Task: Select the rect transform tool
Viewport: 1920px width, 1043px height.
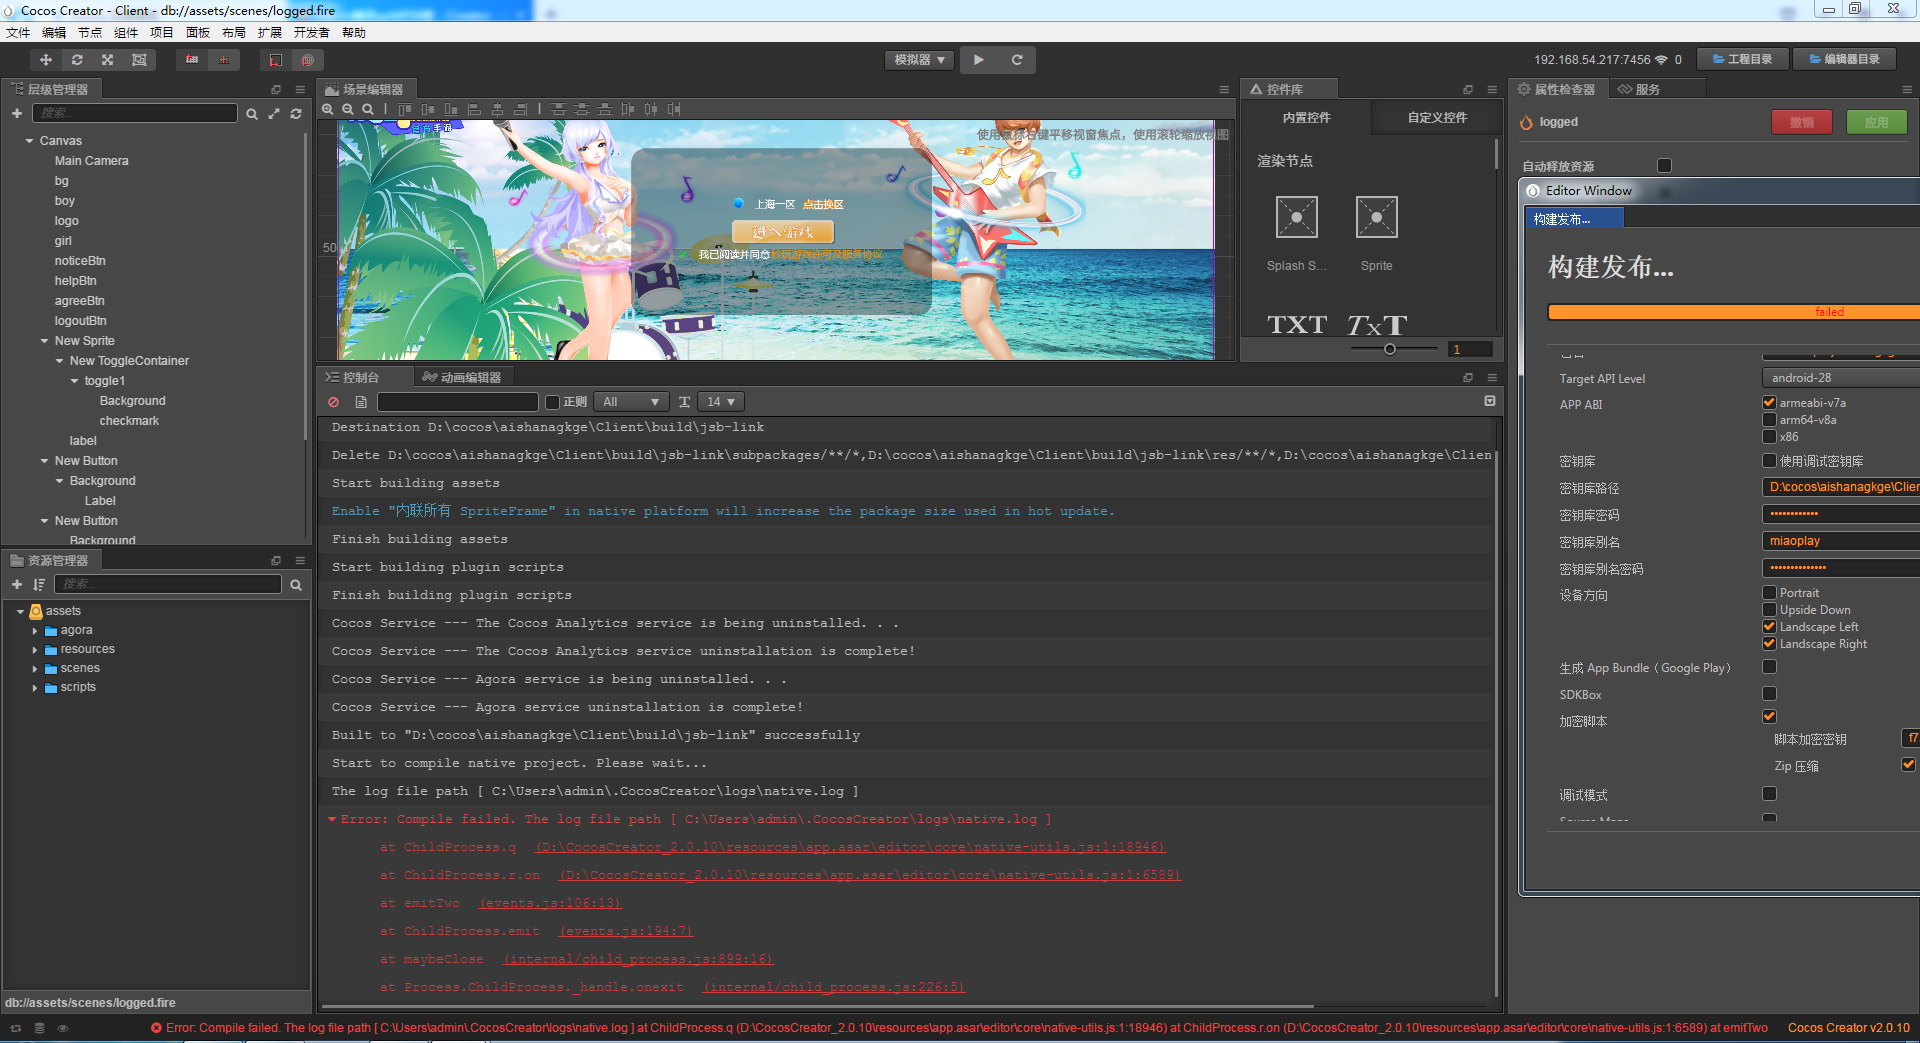Action: point(139,60)
